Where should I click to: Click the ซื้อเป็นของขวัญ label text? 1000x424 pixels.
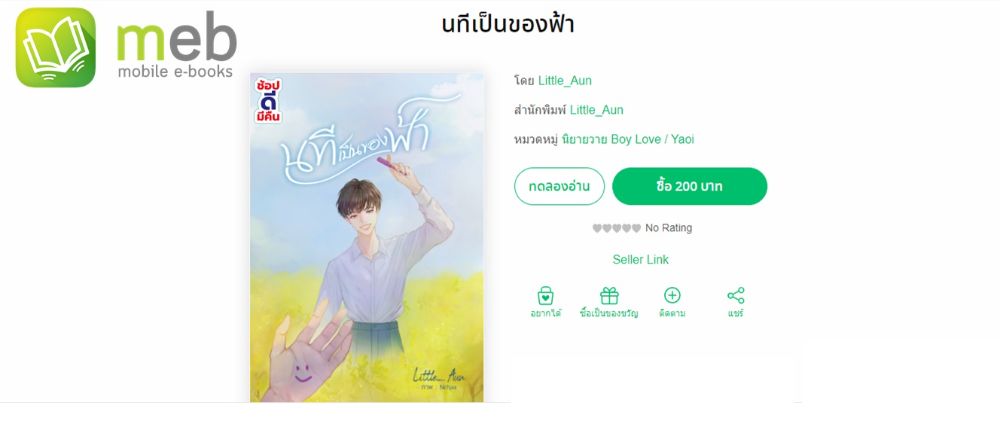[609, 314]
